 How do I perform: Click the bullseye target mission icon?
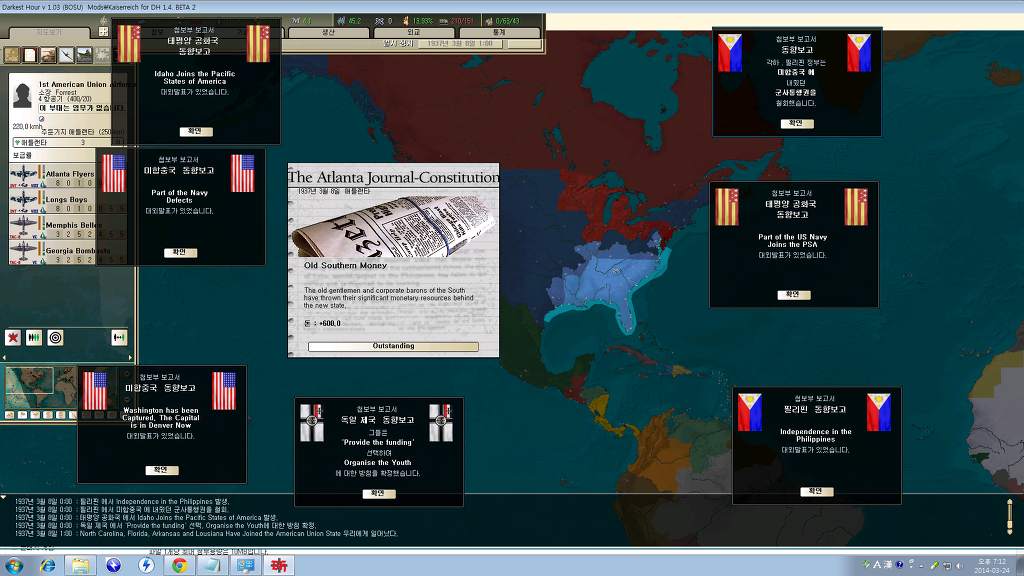56,338
